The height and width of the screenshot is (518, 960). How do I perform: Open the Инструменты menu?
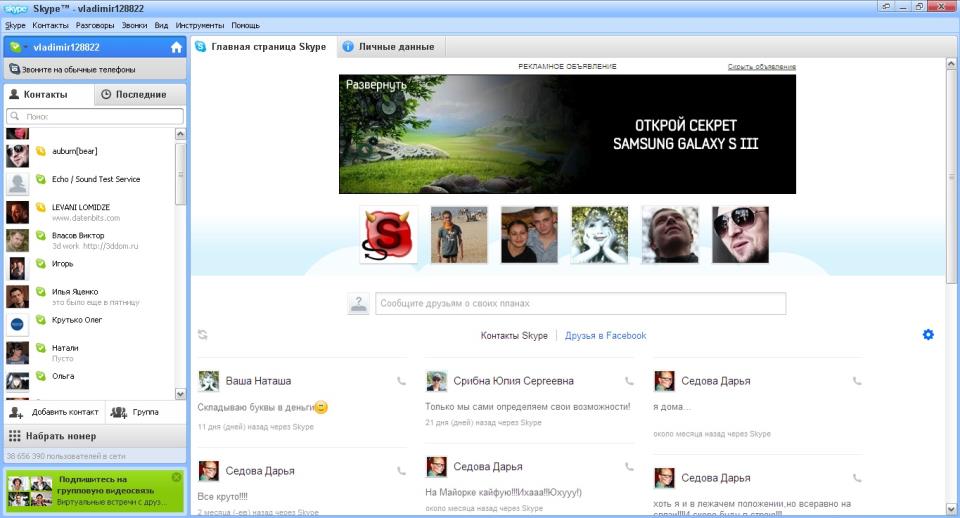(x=200, y=25)
